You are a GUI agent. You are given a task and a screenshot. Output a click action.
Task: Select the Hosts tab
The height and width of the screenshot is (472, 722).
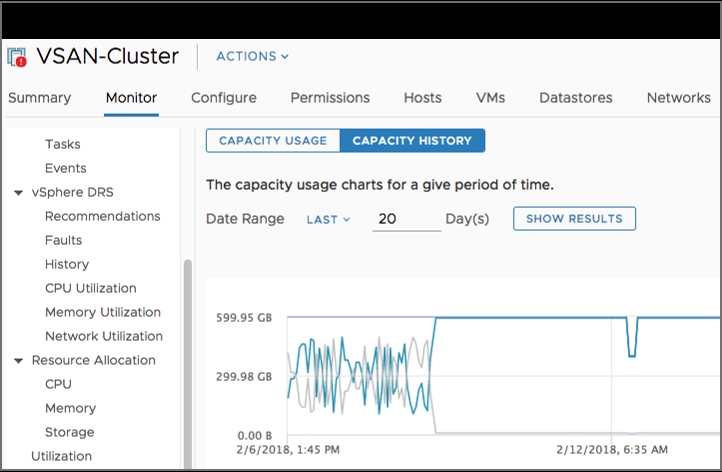[422, 98]
